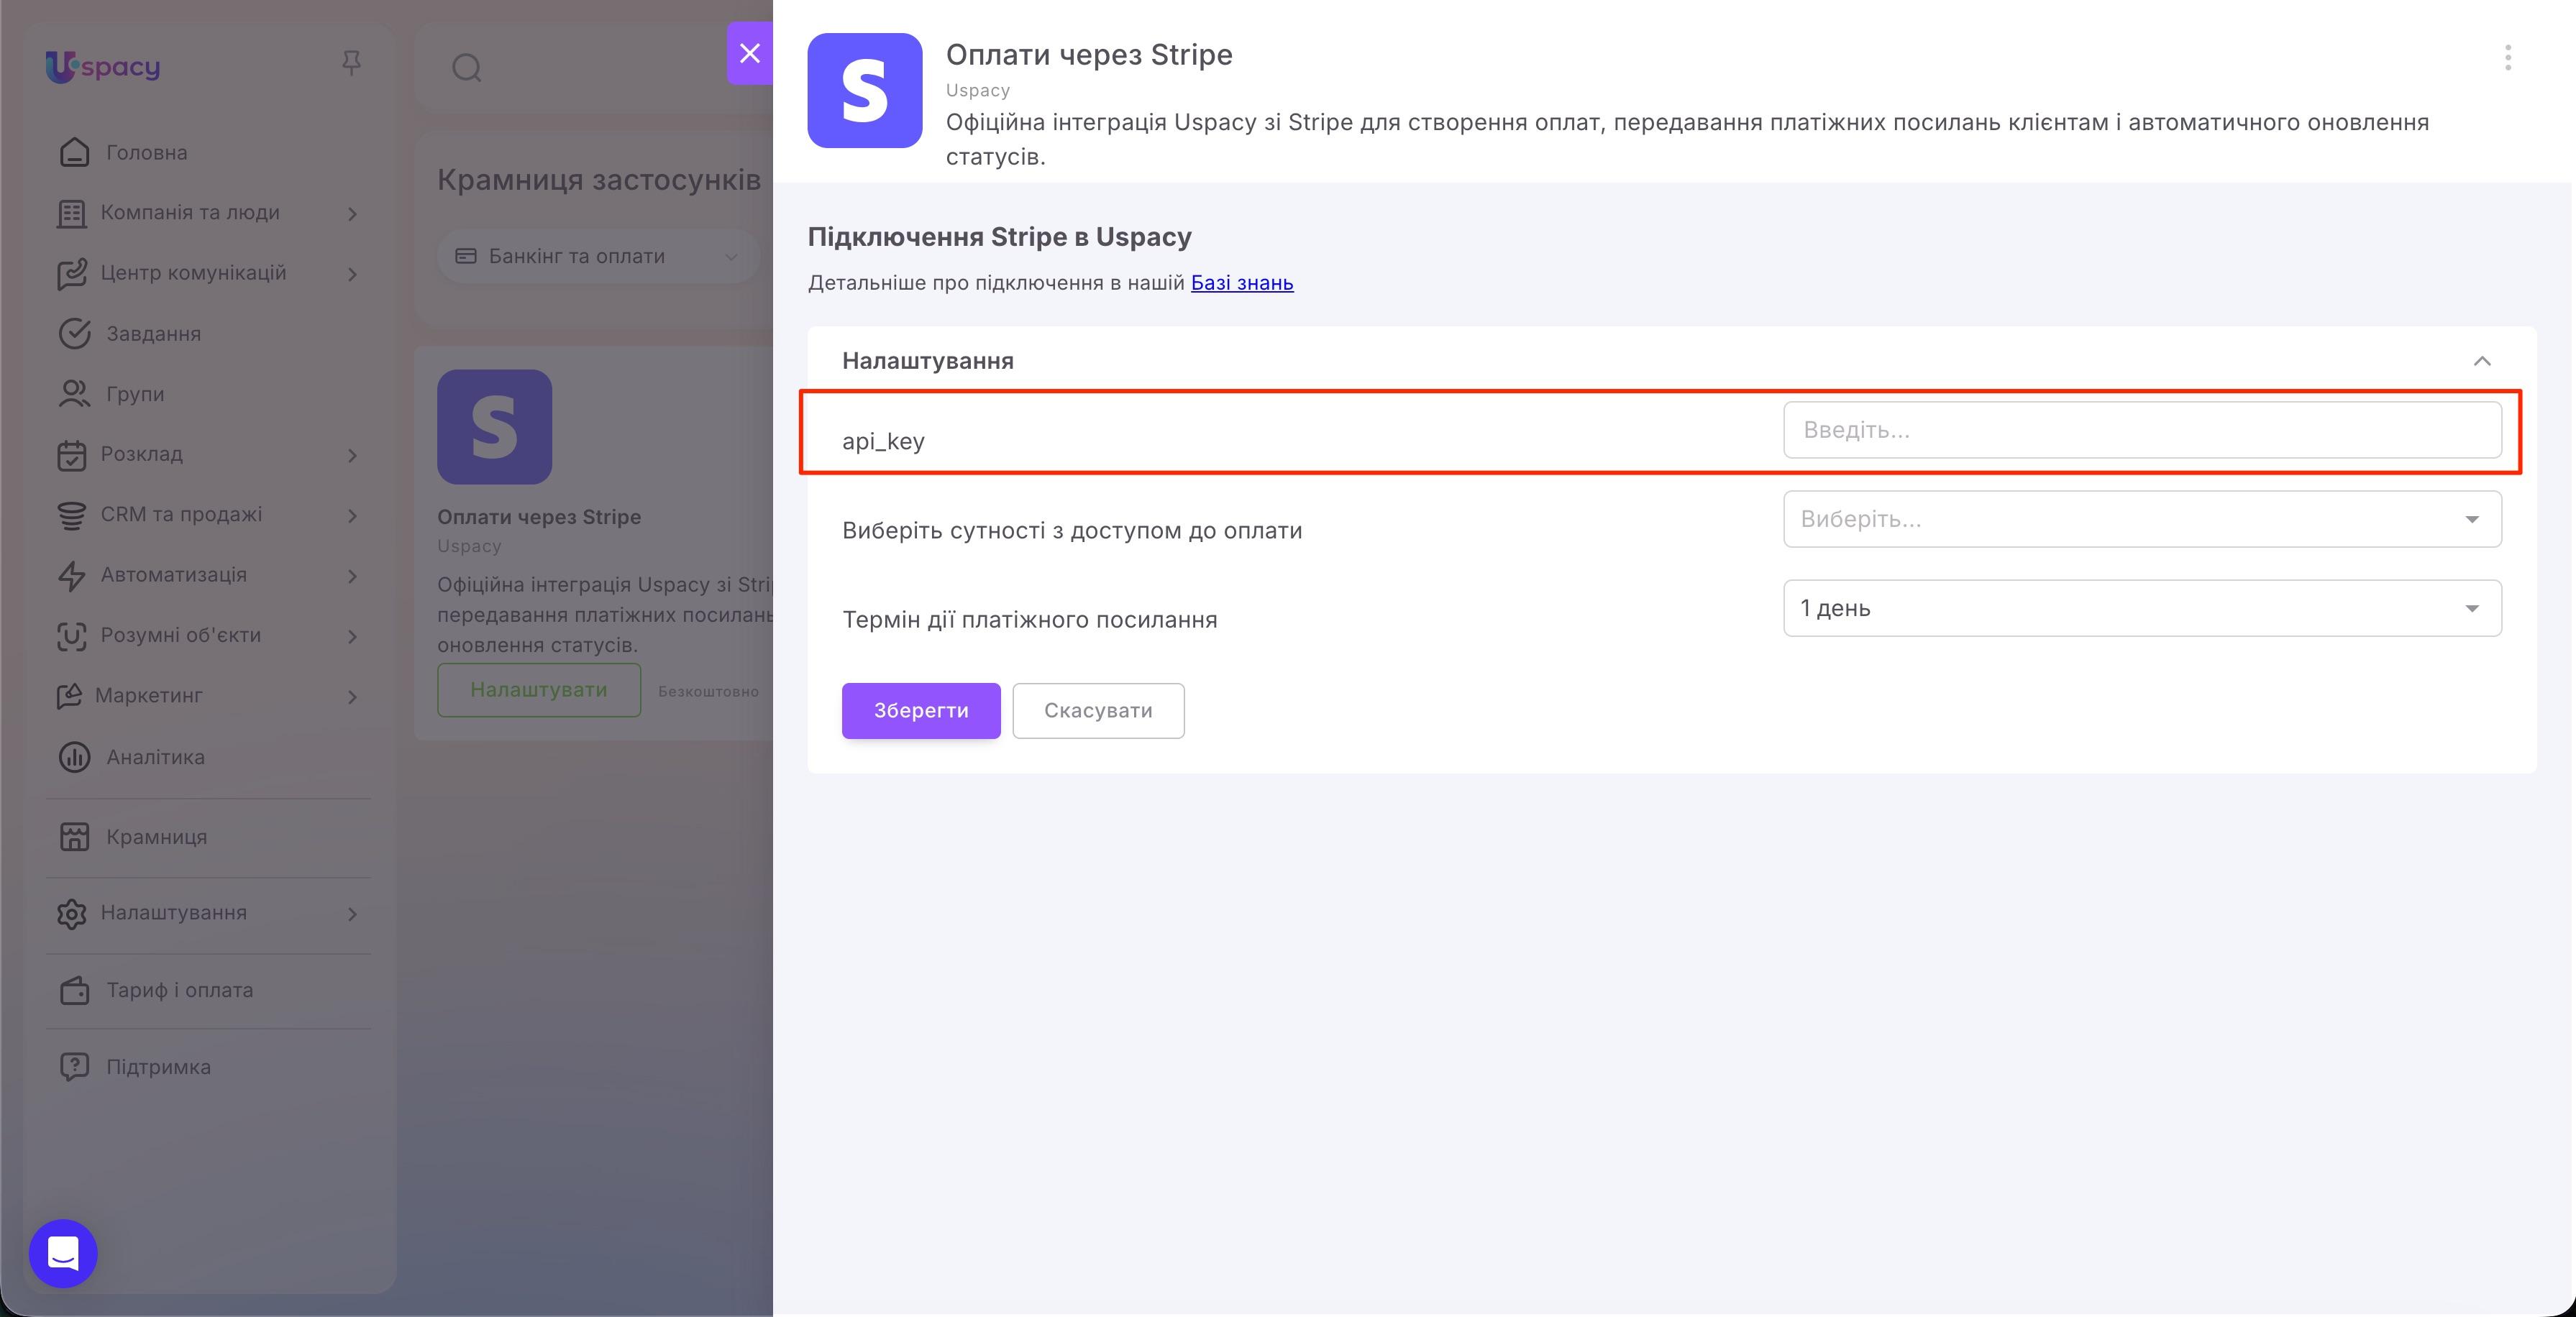Click the Безкоштовно label
The image size is (2576, 1317).
click(708, 691)
